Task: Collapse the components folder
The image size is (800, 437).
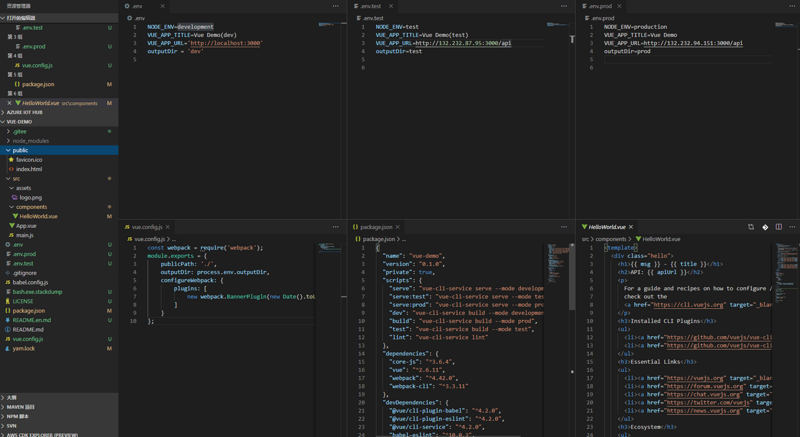Action: [31, 207]
